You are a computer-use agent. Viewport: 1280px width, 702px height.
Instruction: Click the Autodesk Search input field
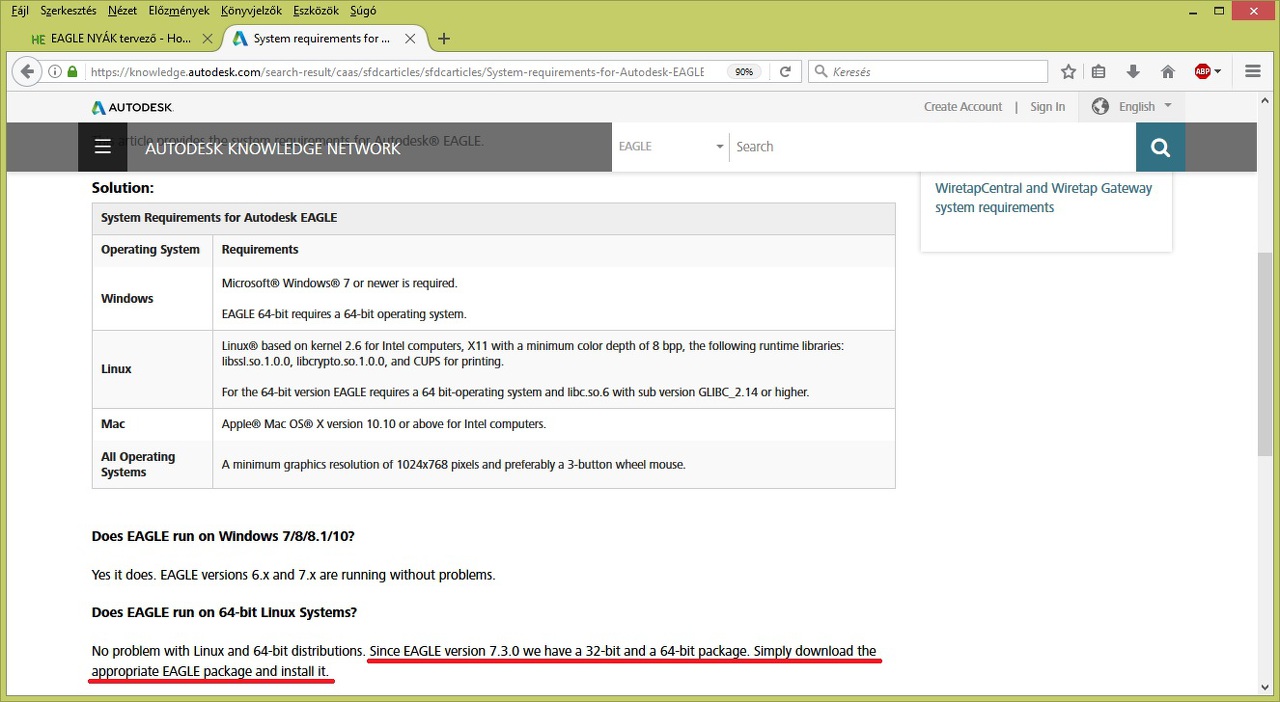[932, 147]
